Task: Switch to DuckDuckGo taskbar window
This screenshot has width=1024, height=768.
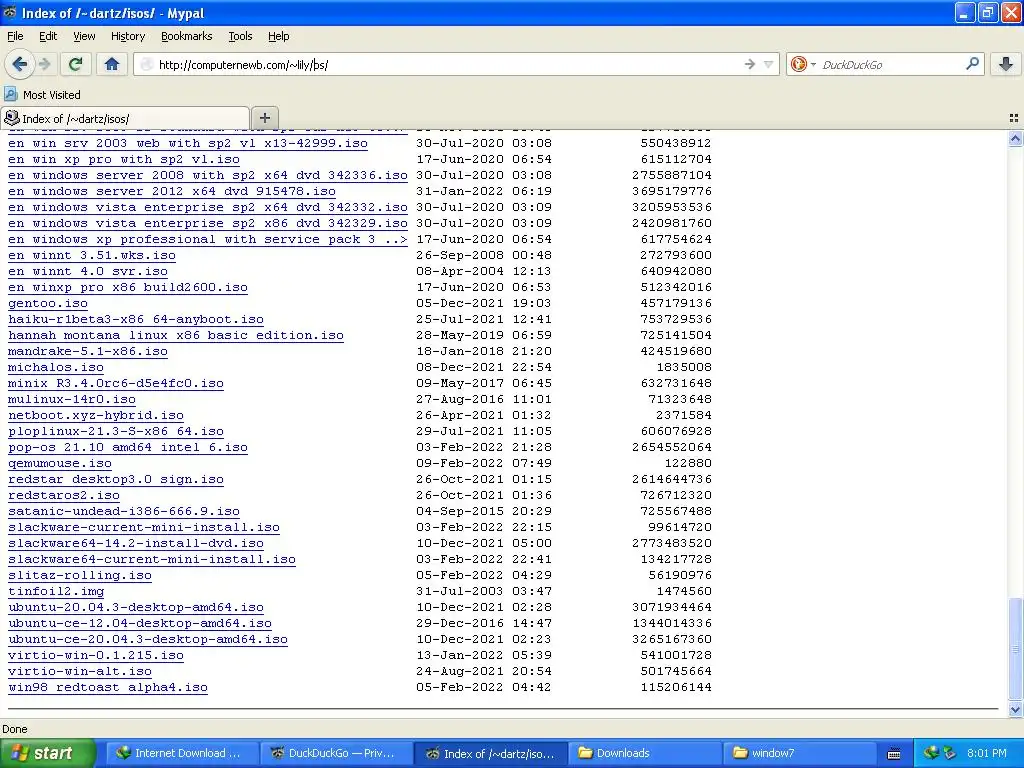Action: click(x=335, y=753)
